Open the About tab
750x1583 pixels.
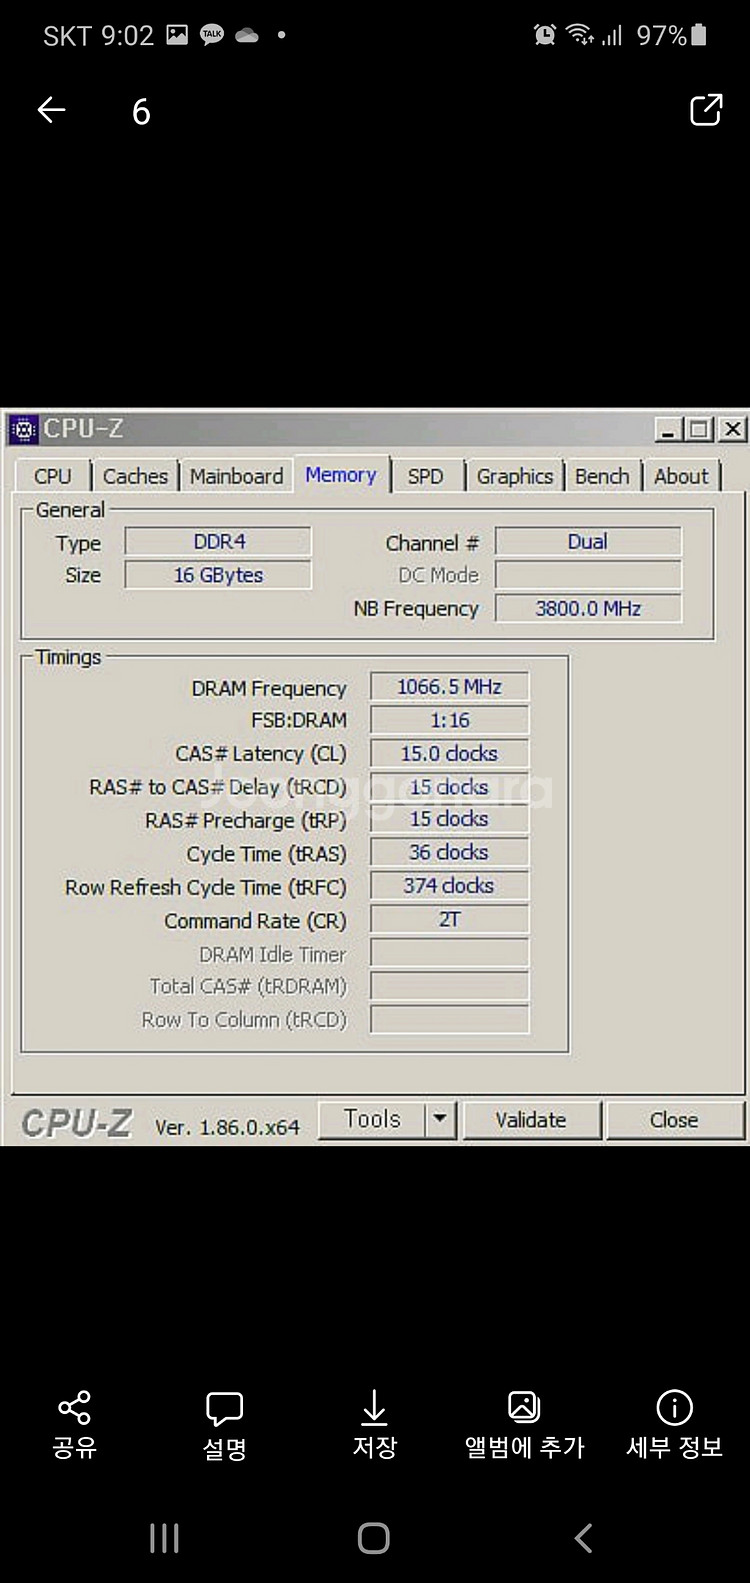coord(681,476)
